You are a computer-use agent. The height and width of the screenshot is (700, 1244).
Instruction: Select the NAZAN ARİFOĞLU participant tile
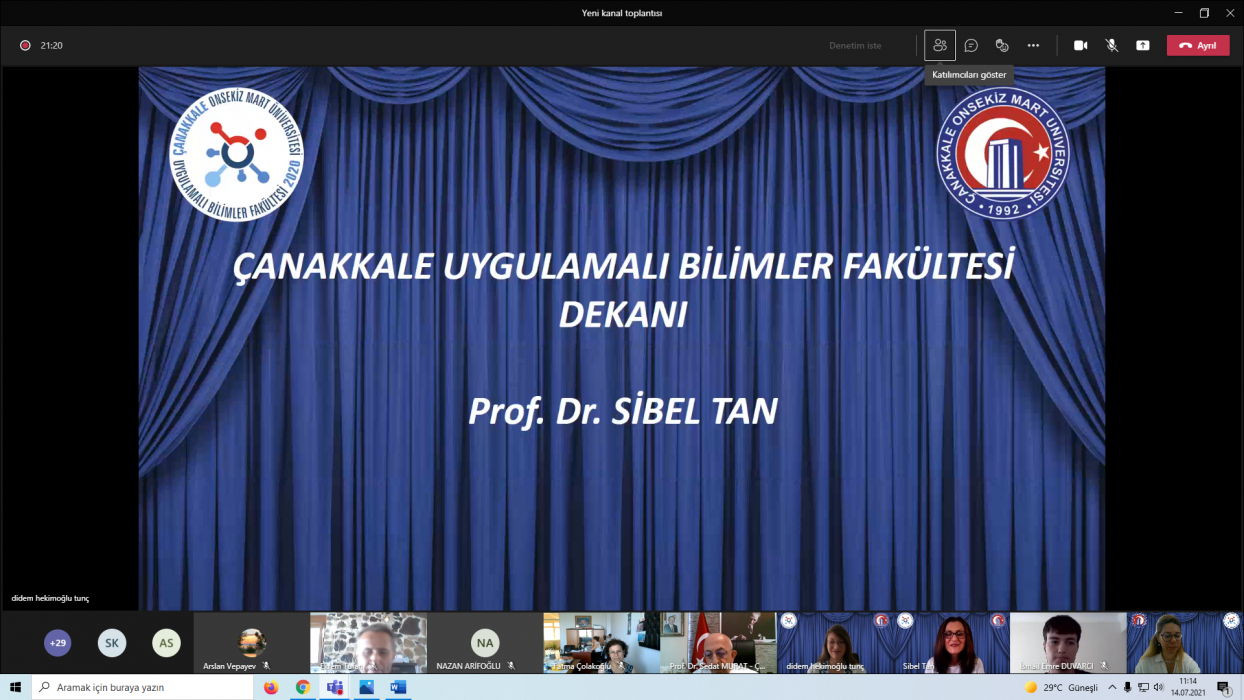(x=485, y=643)
